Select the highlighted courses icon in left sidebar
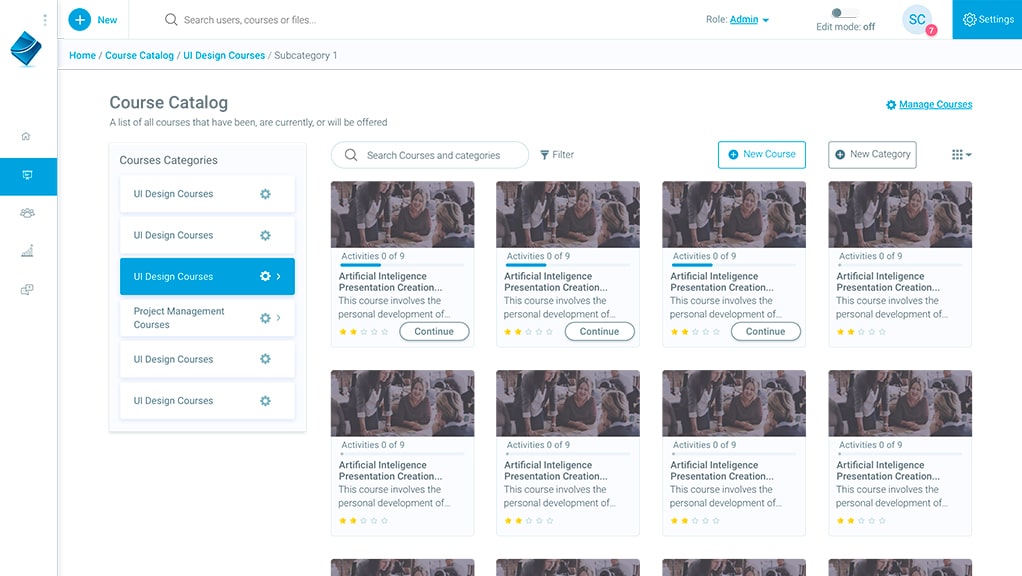1022x576 pixels. 27,176
